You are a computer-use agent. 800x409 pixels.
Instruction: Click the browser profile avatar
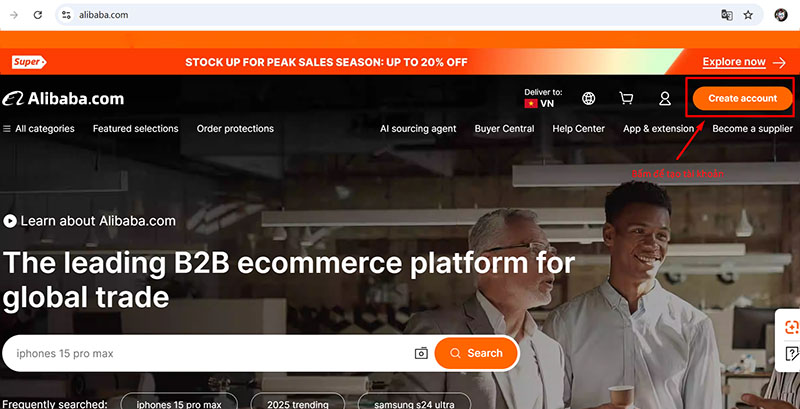pos(781,15)
